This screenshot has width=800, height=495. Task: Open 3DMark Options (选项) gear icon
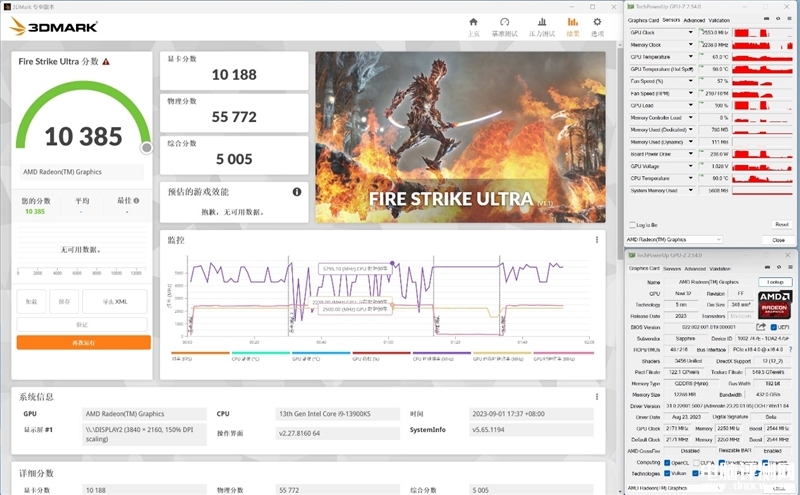click(597, 22)
